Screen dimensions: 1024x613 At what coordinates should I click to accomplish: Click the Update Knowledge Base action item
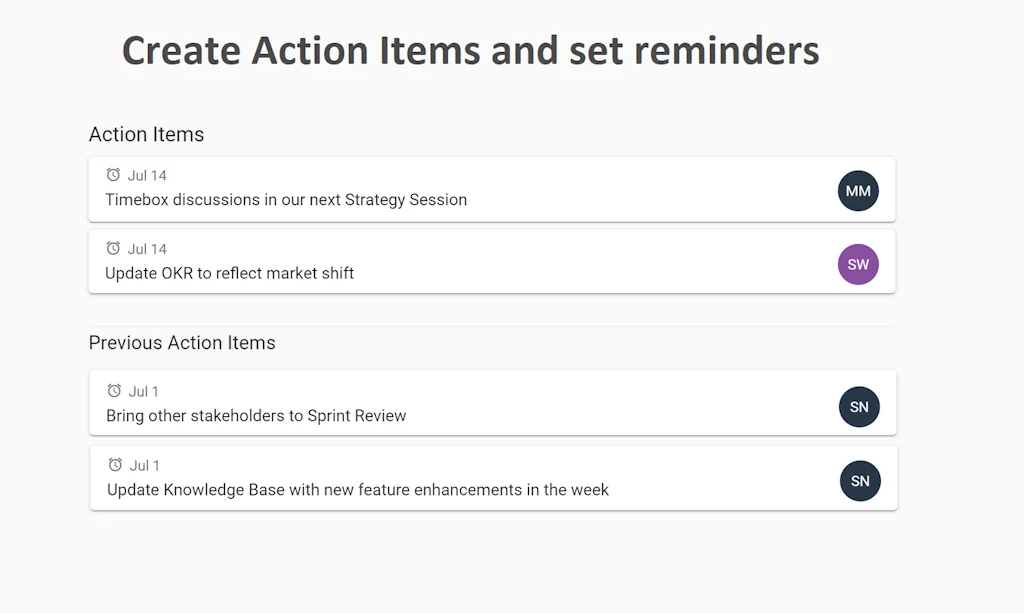pos(357,489)
